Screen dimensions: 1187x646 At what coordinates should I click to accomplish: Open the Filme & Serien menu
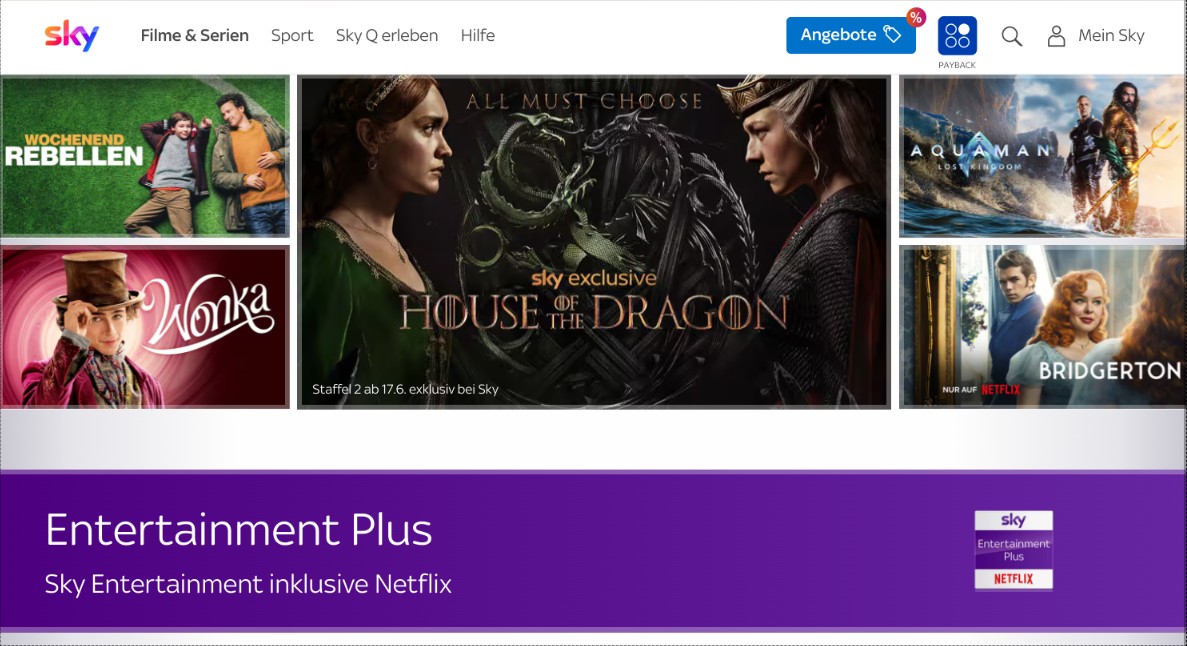(x=194, y=35)
